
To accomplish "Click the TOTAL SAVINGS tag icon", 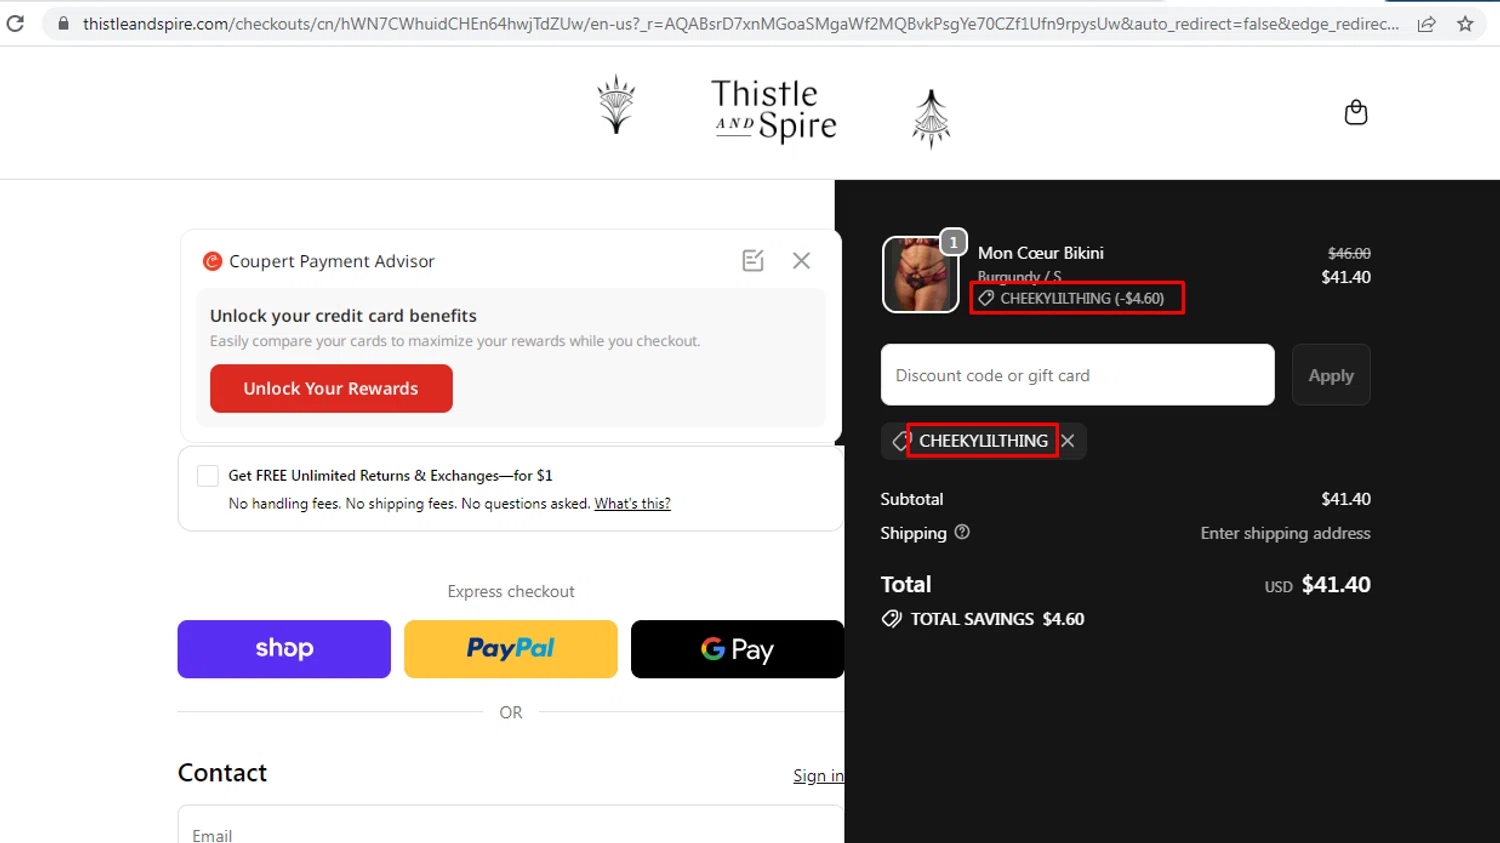I will point(891,619).
